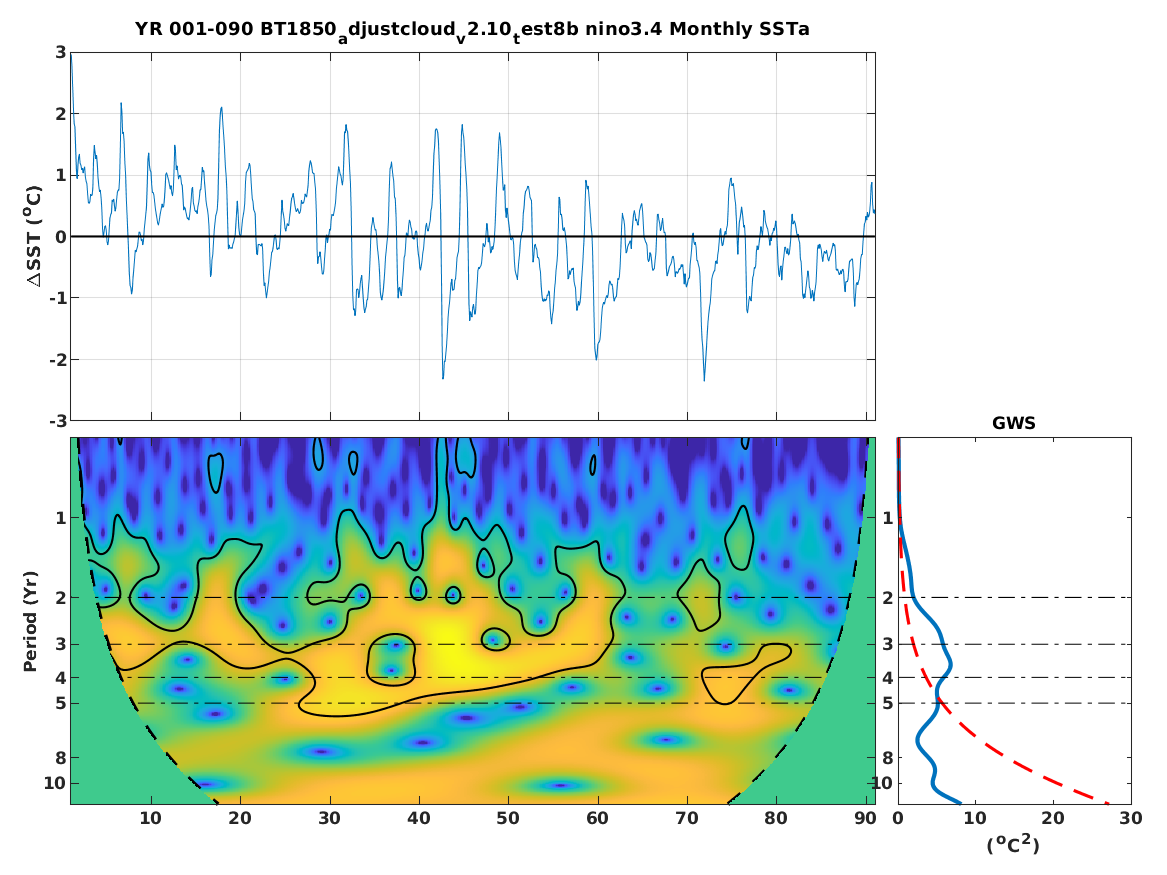Image resolution: width=1167 pixels, height=875 pixels.
Task: Select the 'GWS' panel title
Action: pyautogui.click(x=1014, y=423)
